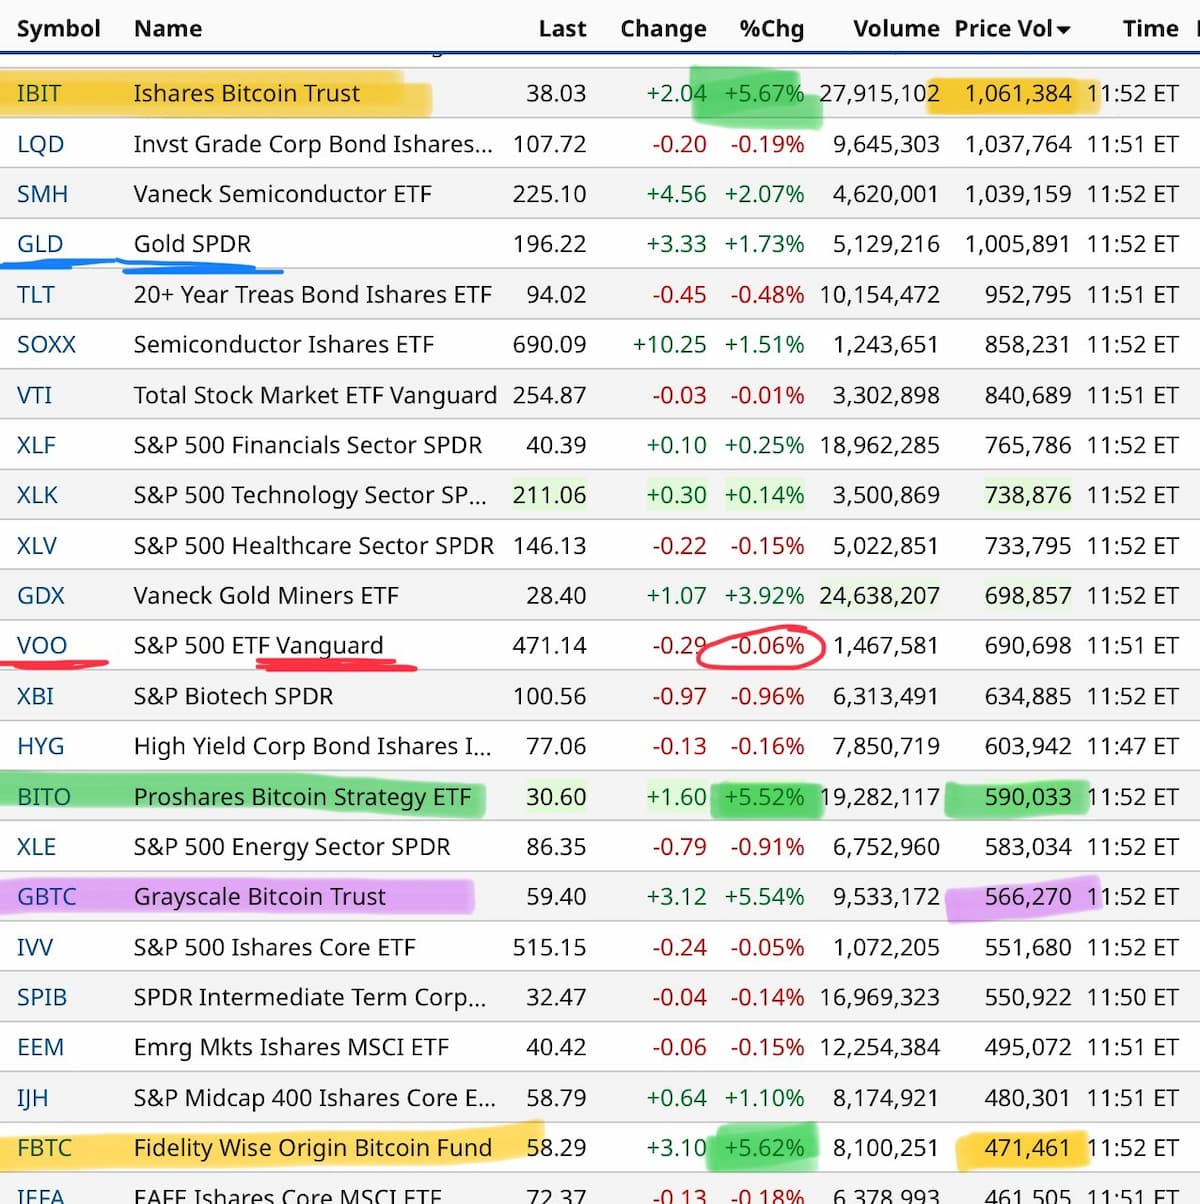The width and height of the screenshot is (1200, 1204).
Task: Click FBTC price volume 471,461
Action: (x=1028, y=1148)
